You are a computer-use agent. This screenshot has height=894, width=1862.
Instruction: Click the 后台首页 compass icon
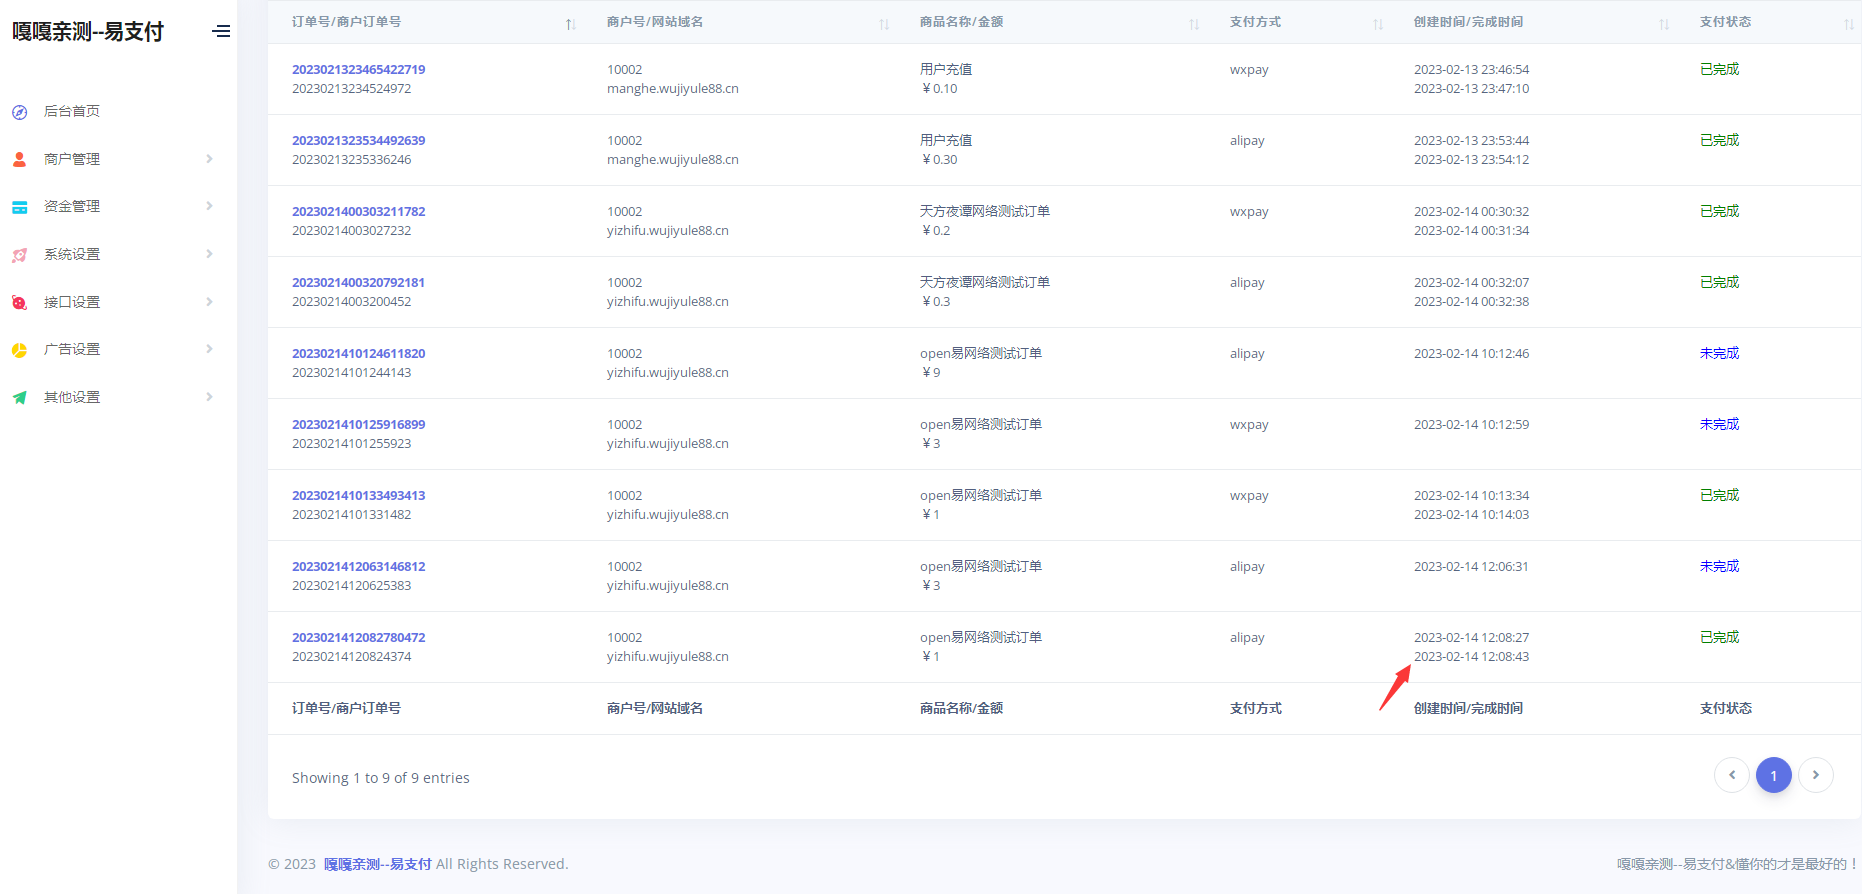[x=20, y=112]
